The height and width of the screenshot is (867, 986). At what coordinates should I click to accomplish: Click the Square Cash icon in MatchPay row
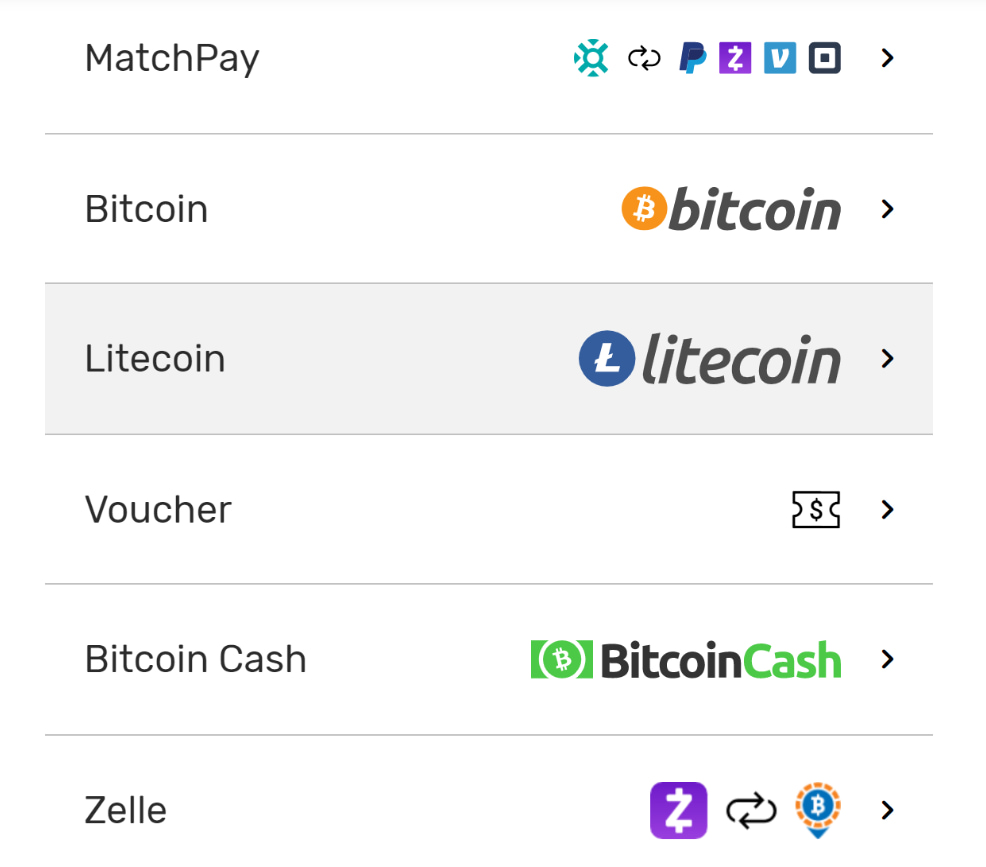point(824,58)
